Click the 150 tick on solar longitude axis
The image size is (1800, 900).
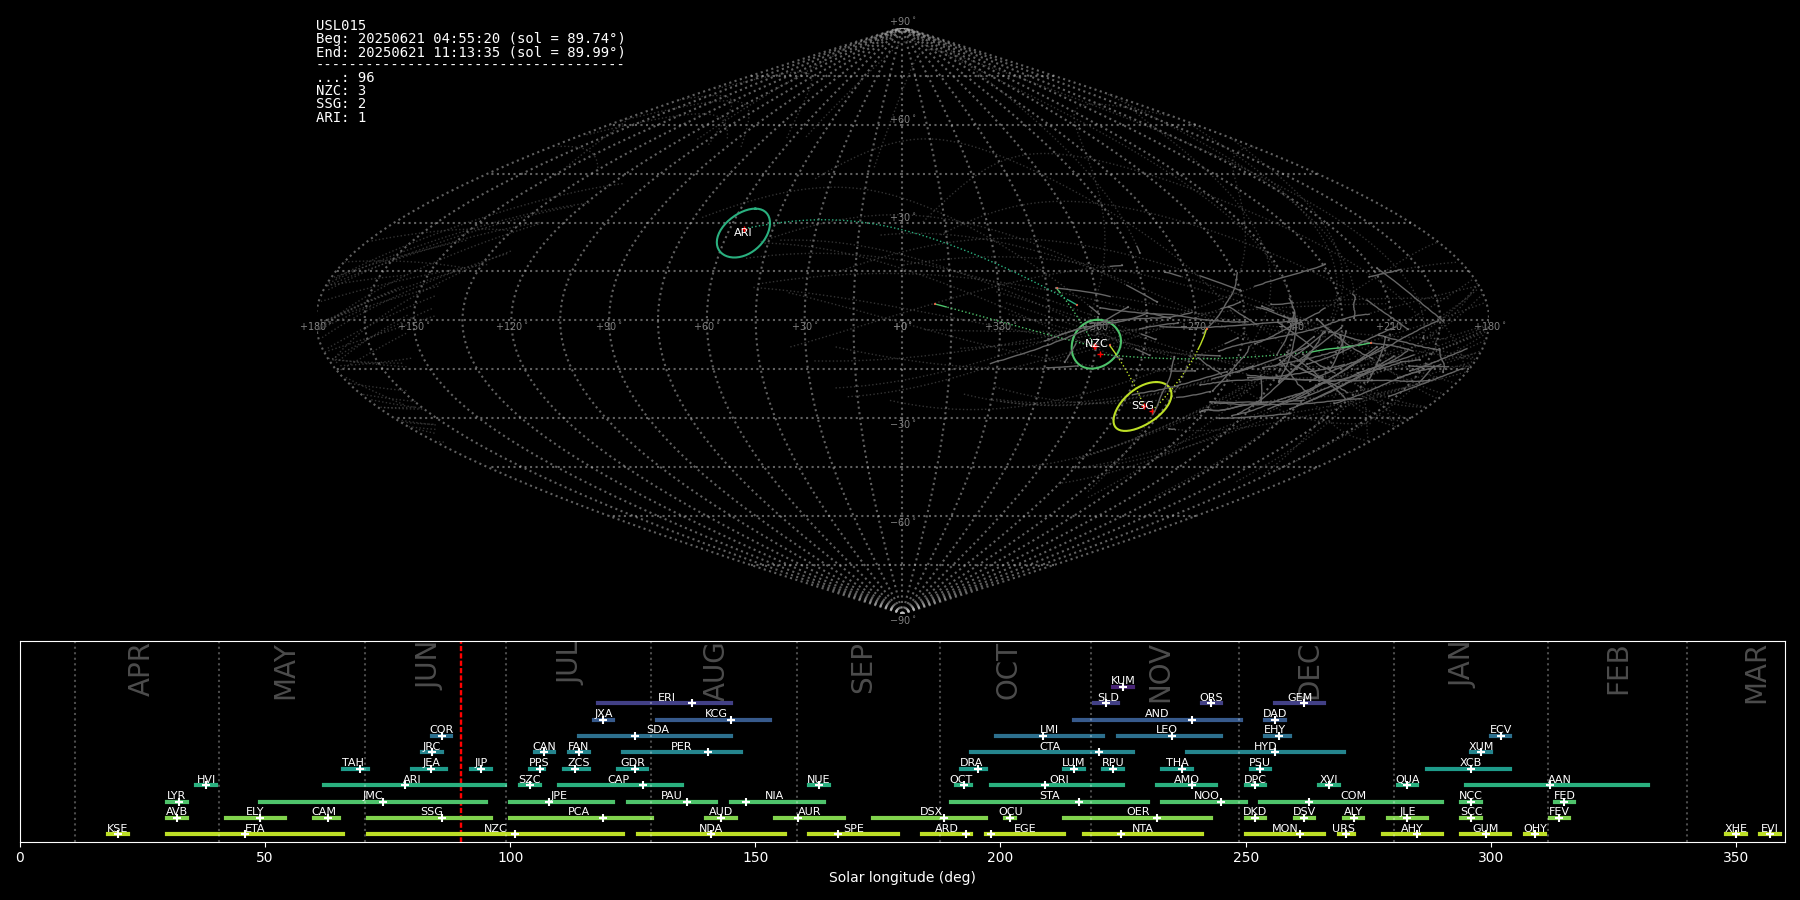point(755,857)
